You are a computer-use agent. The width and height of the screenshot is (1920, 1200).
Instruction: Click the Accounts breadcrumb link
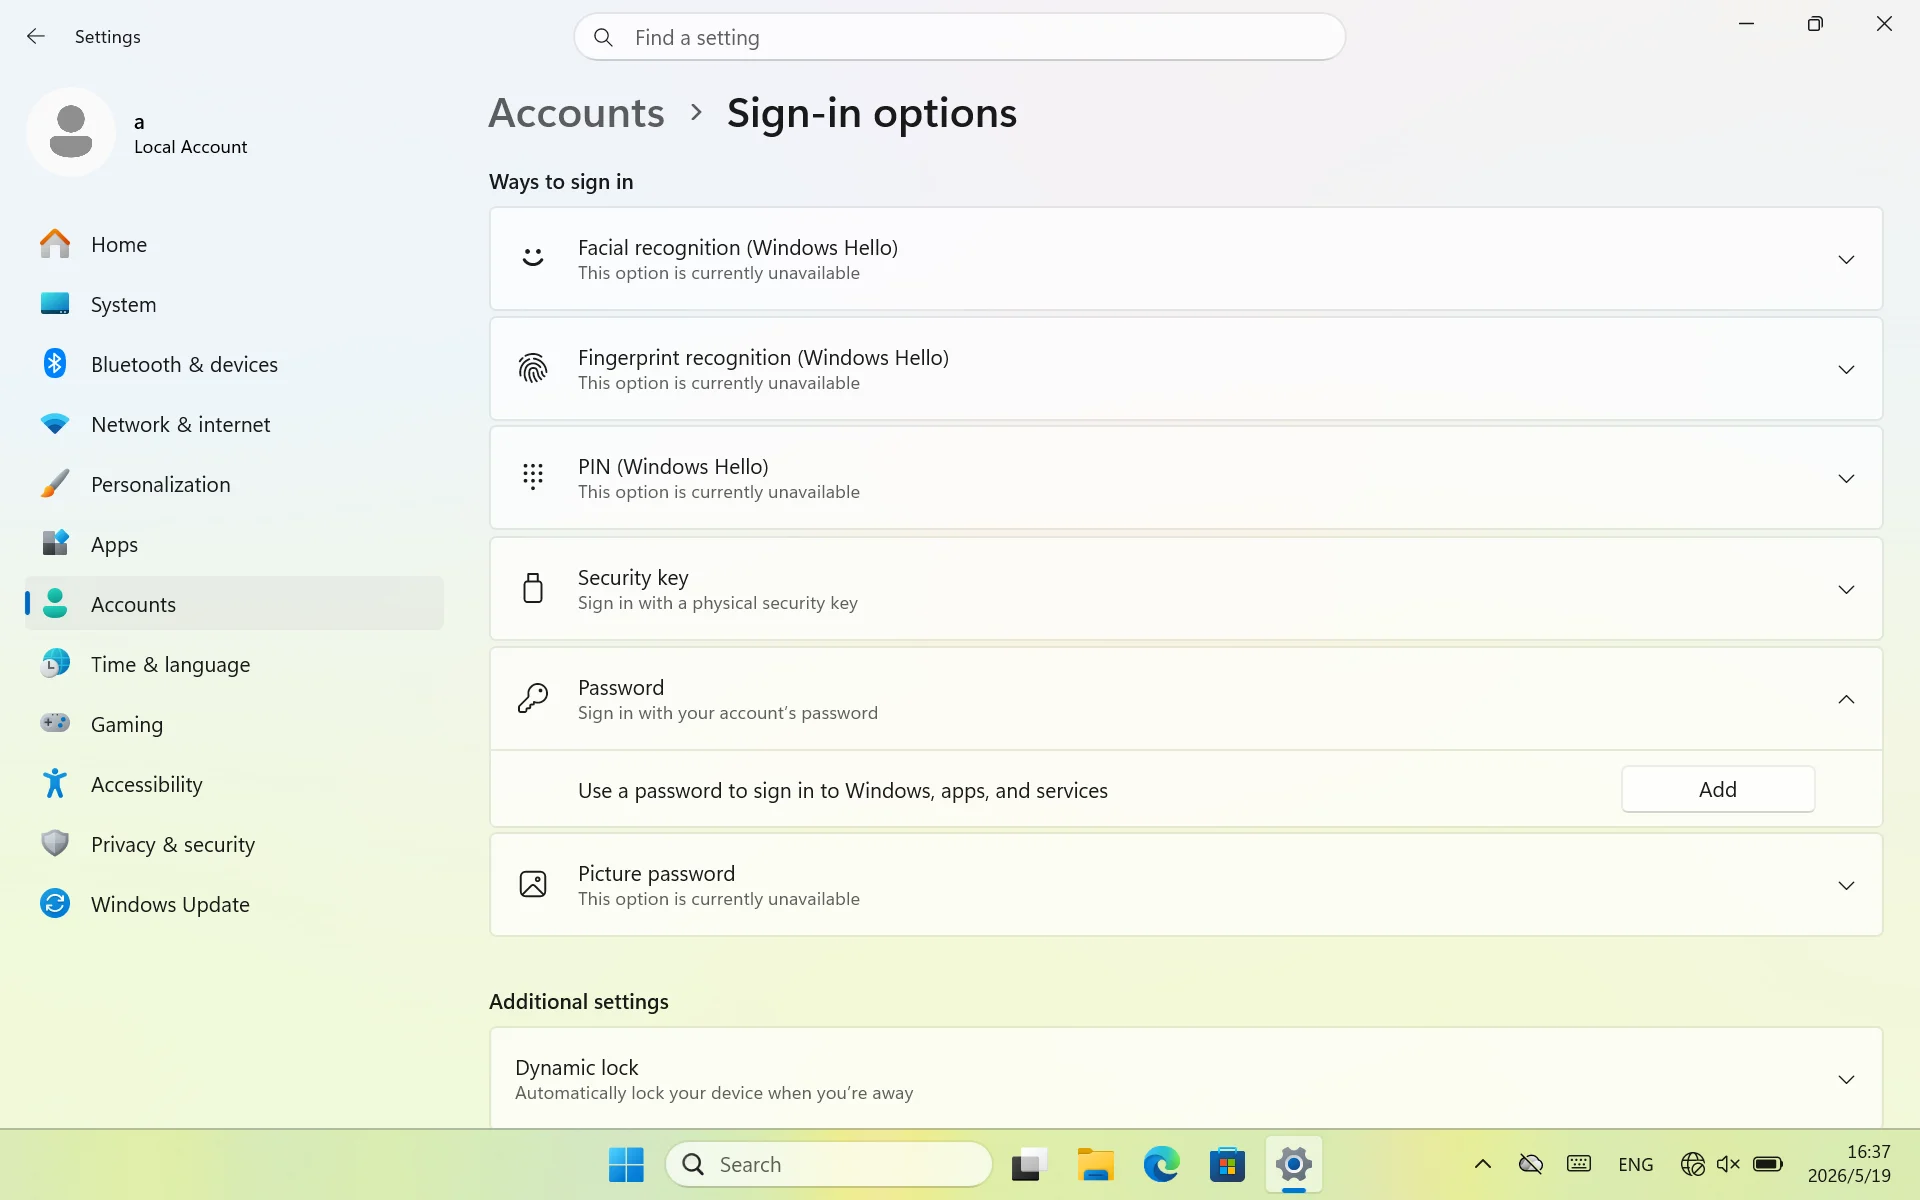point(576,113)
